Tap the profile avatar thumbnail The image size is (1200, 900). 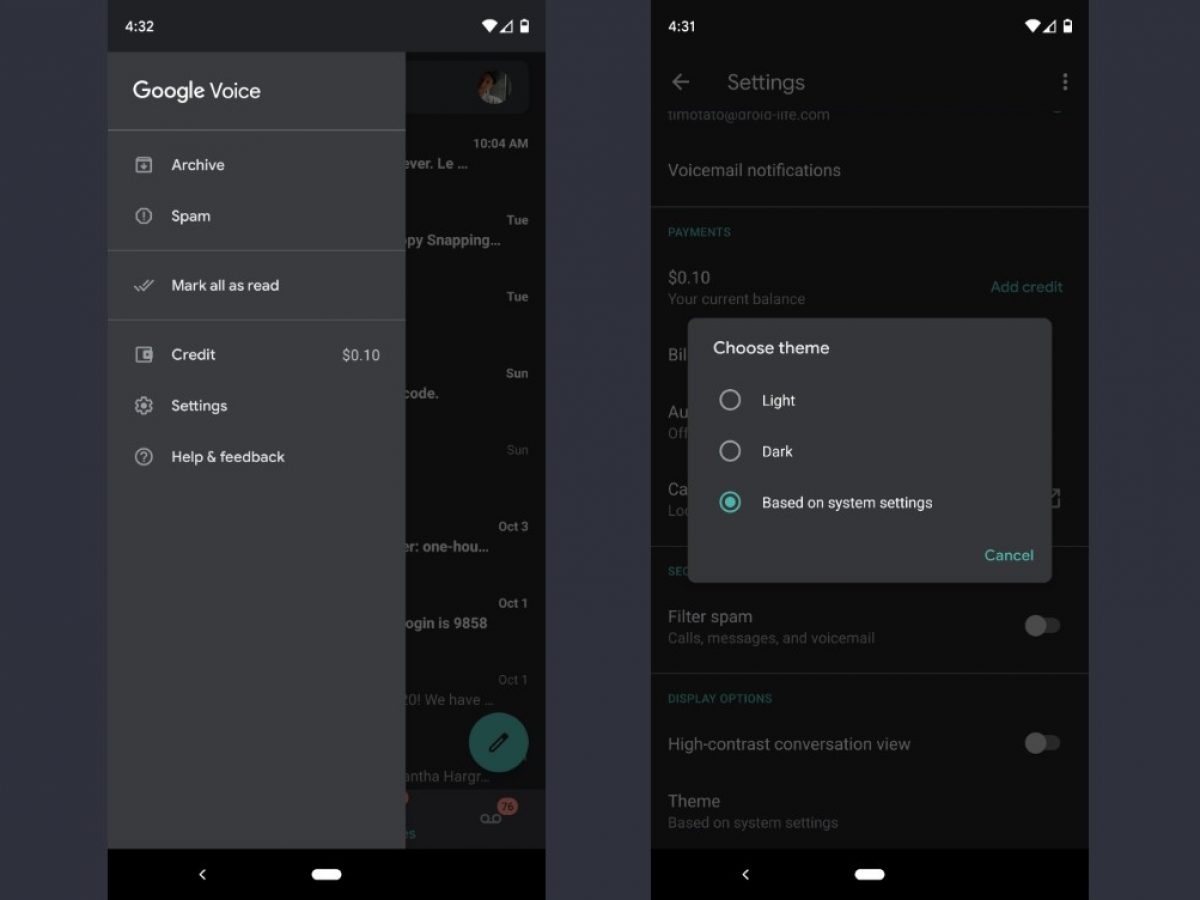(494, 87)
